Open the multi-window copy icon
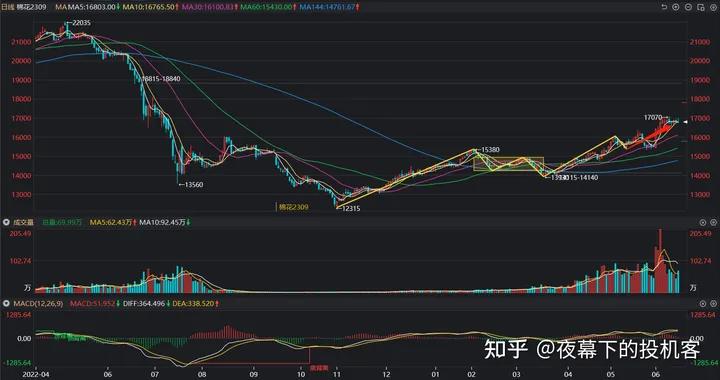The image size is (720, 380). [700, 7]
